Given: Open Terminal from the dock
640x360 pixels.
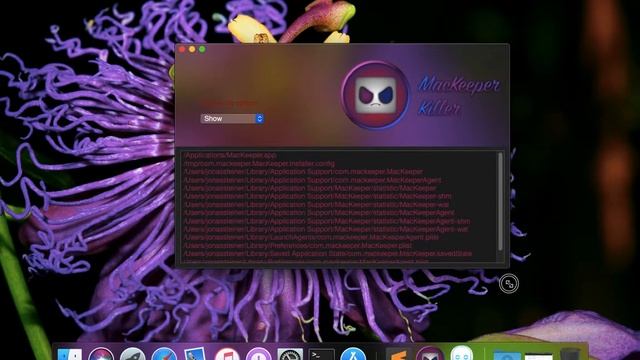Looking at the screenshot, I should click(x=322, y=354).
